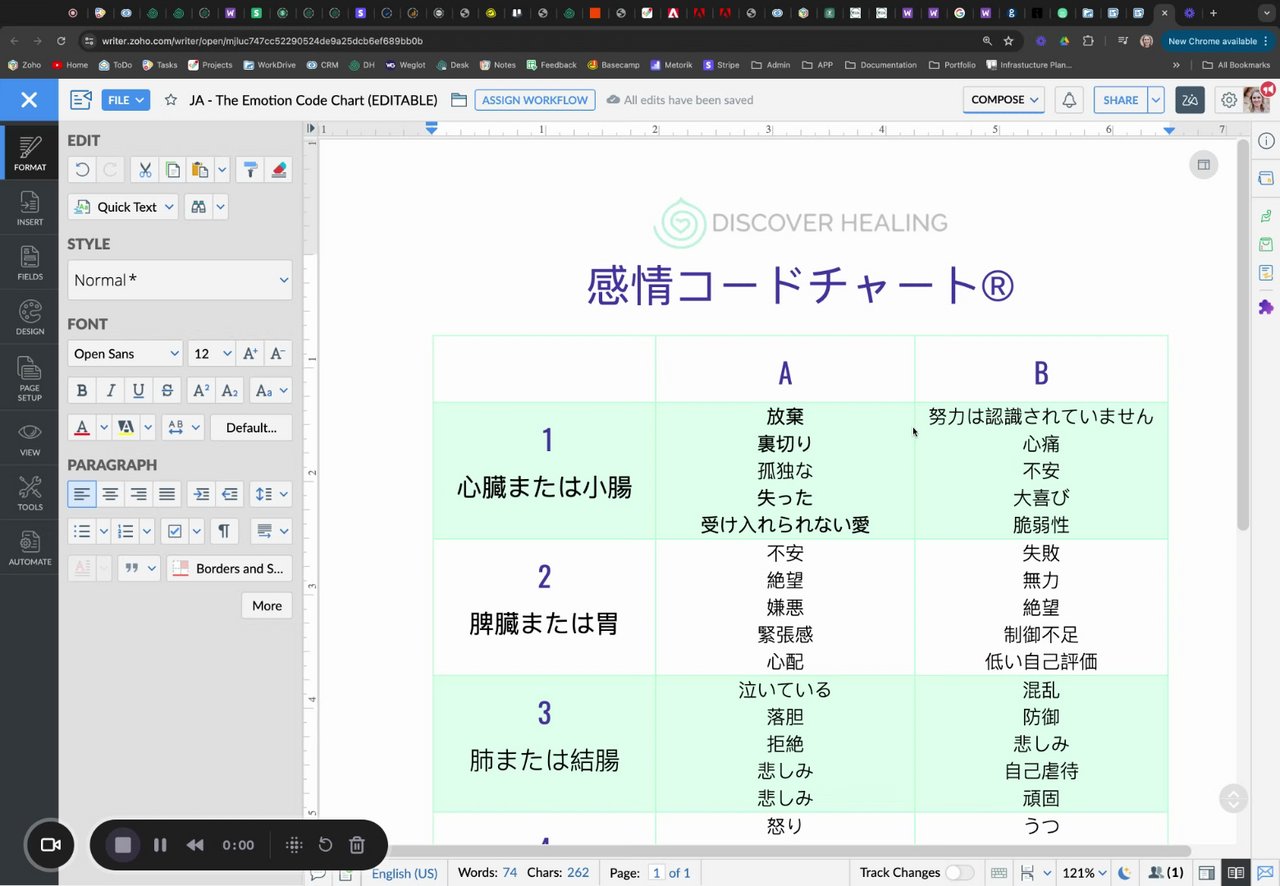Viewport: 1280px width, 886px height.
Task: Launch the Zia assistant
Action: click(1190, 100)
